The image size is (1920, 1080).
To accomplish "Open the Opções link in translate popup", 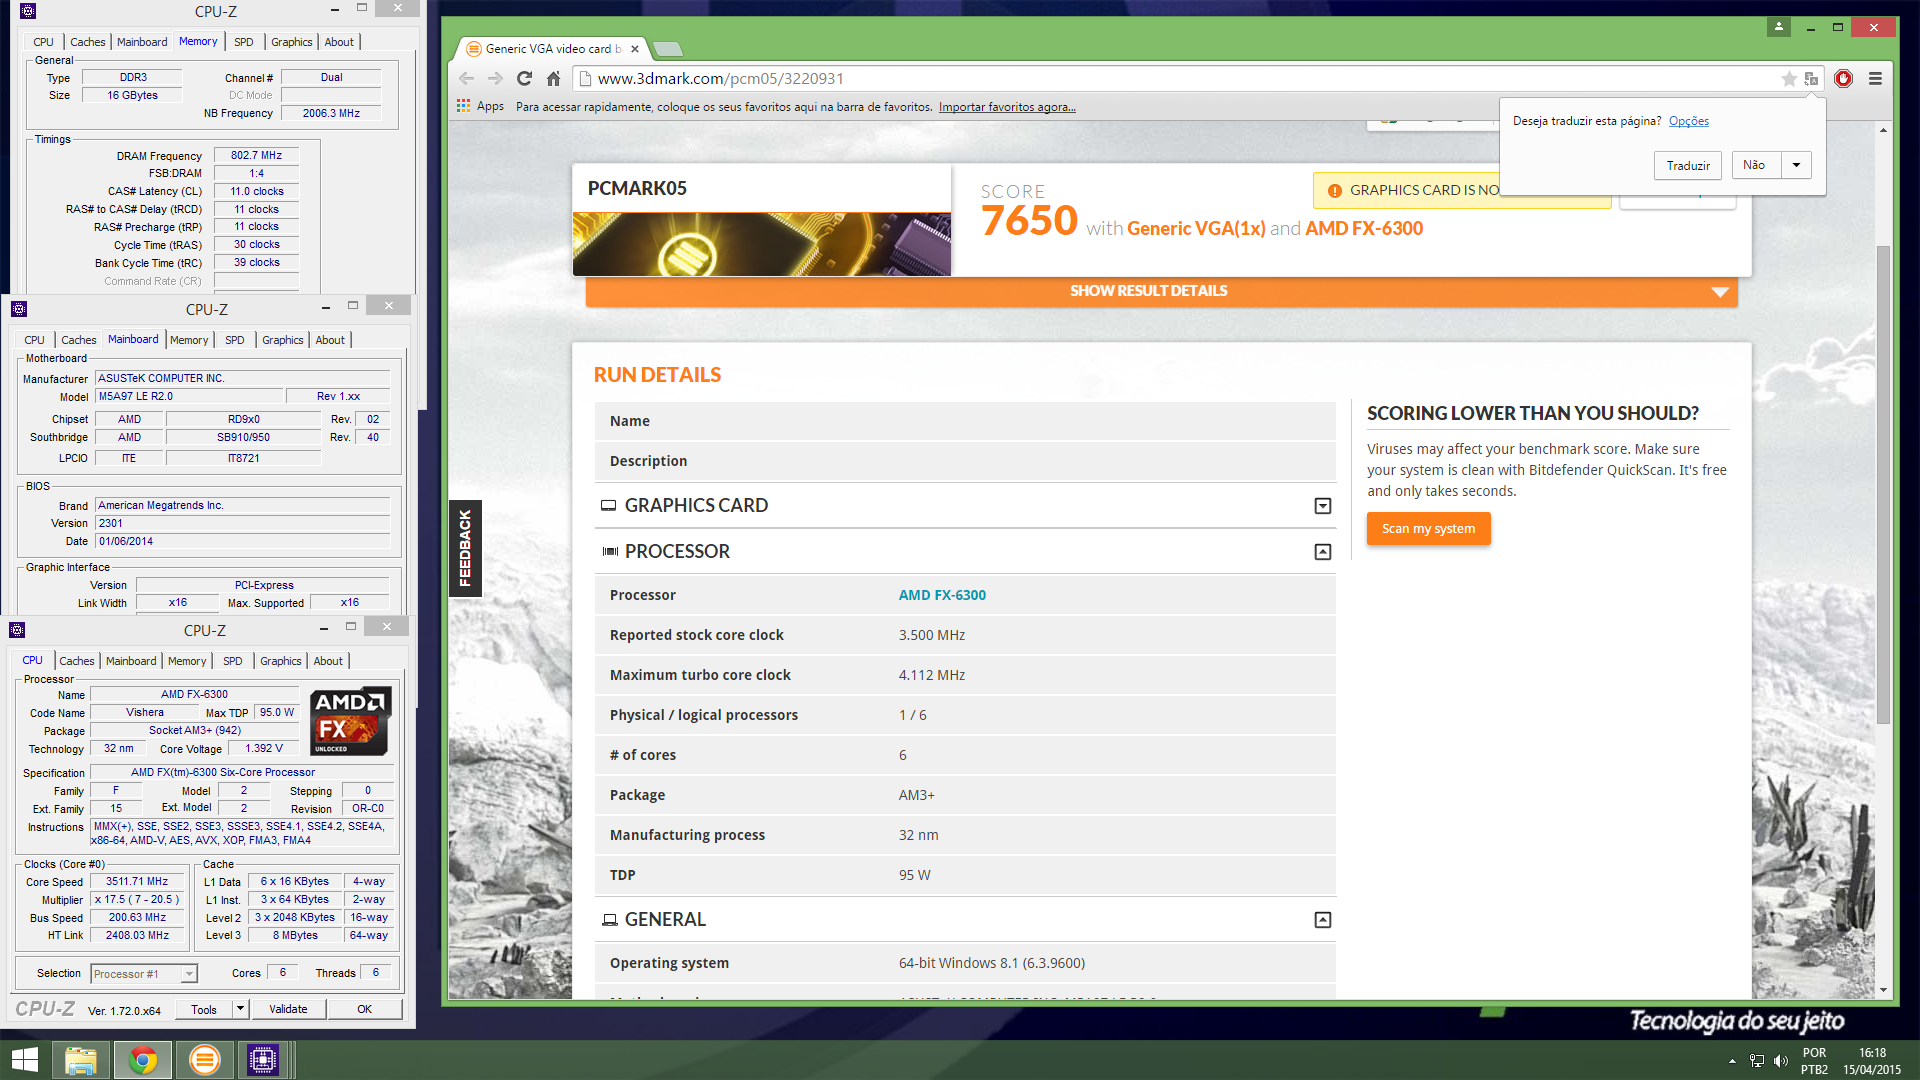I will pos(1688,121).
